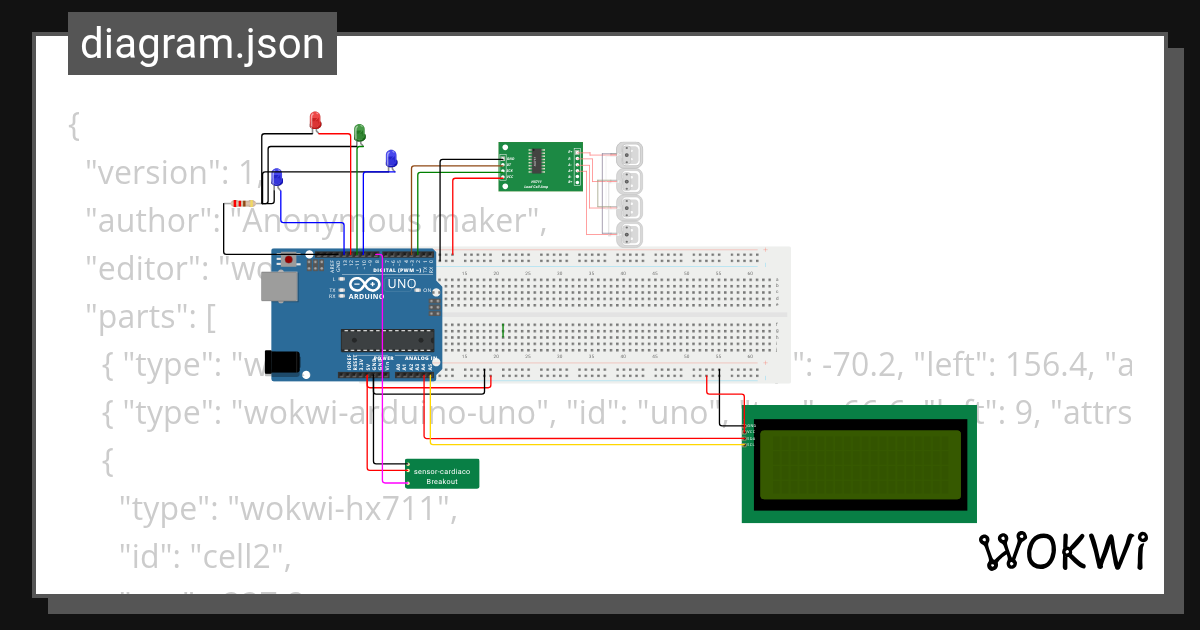Image resolution: width=1200 pixels, height=630 pixels.
Task: Open the Wokwi homepage via the logo
Action: [1063, 549]
